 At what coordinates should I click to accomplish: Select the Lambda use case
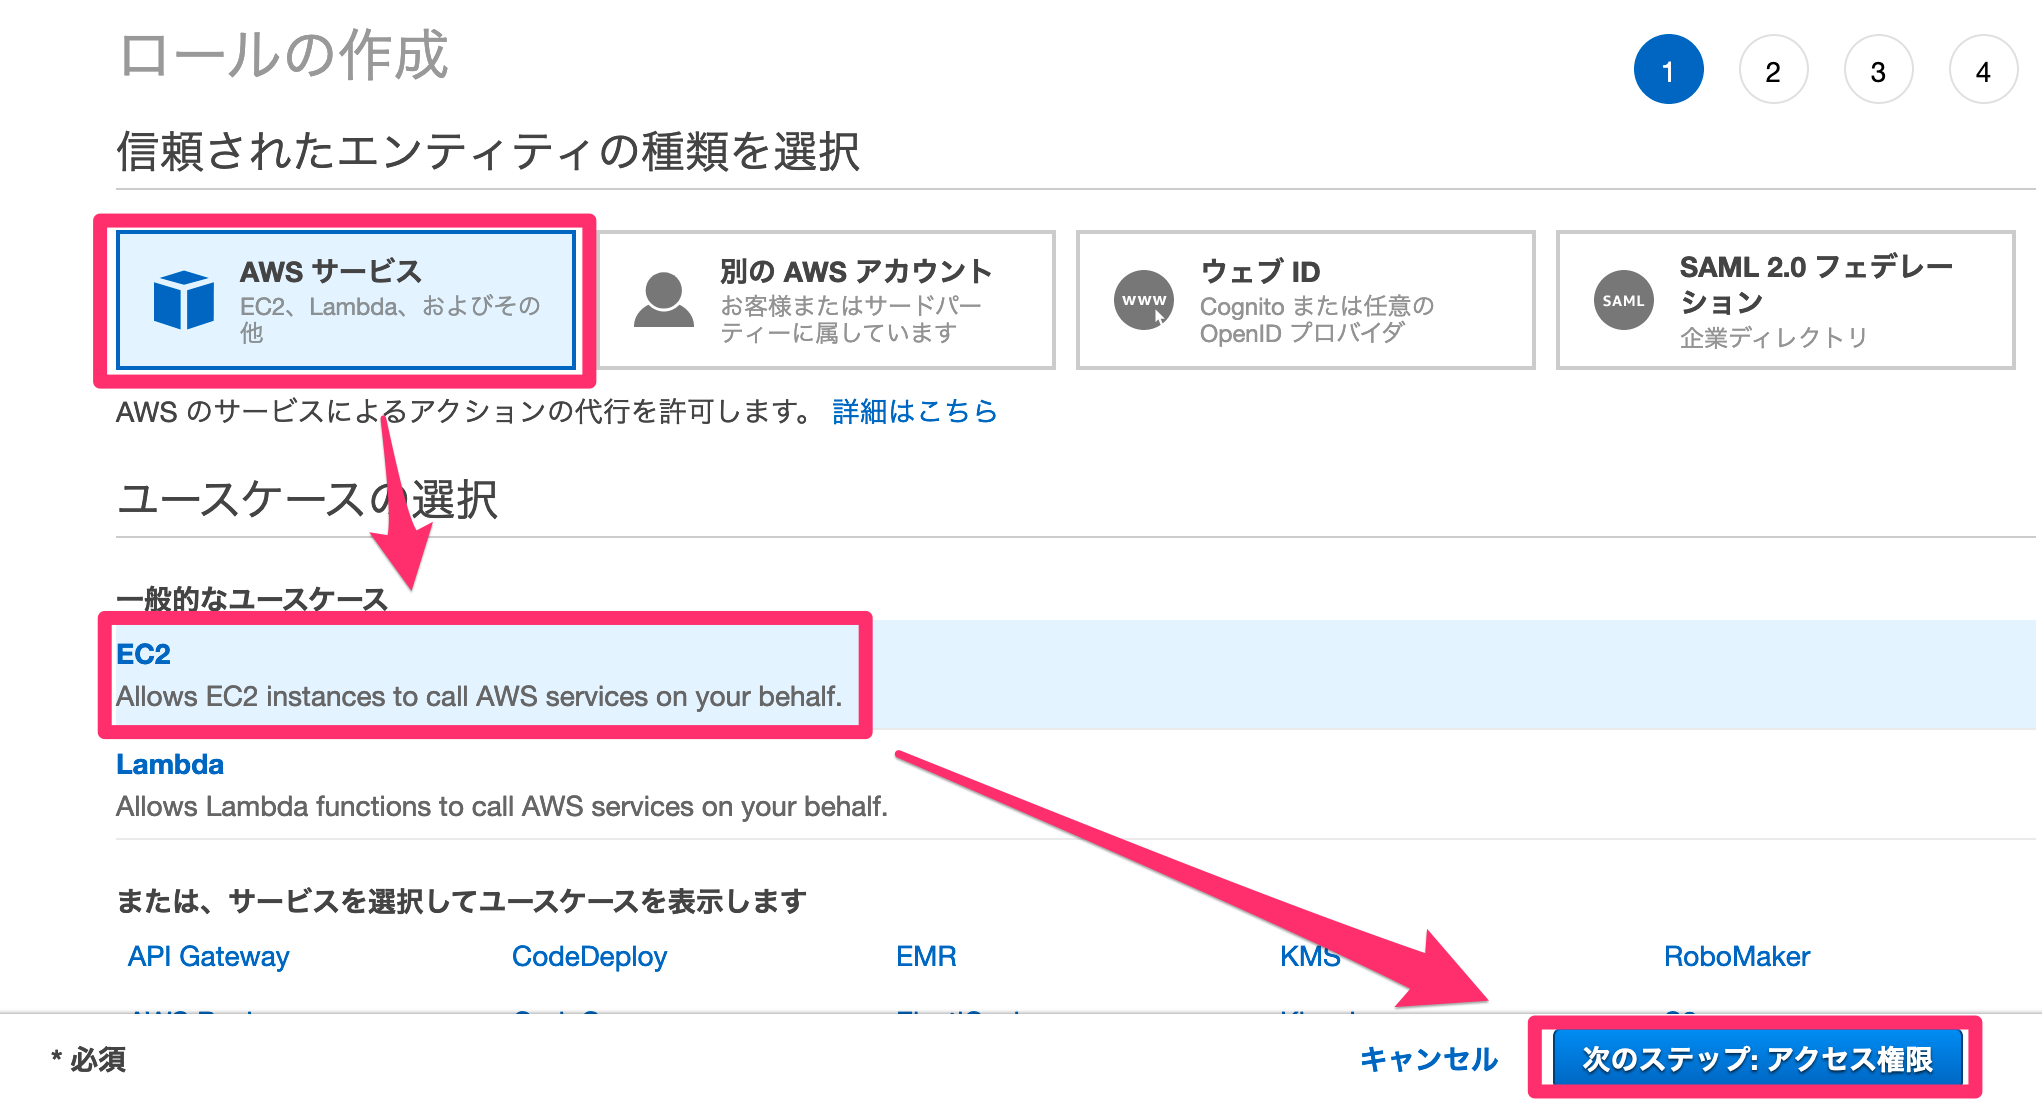(170, 765)
